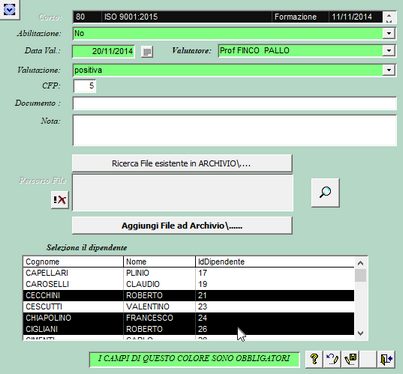Click the red X clear path button

(60, 200)
